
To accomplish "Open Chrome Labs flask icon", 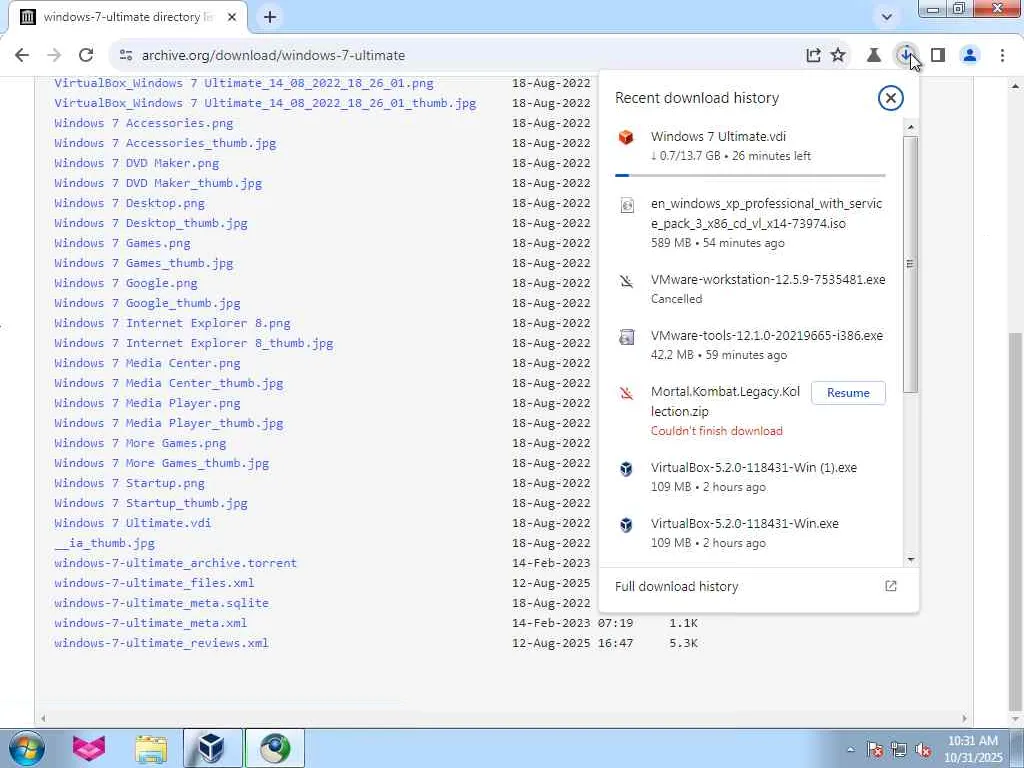I will 873,56.
